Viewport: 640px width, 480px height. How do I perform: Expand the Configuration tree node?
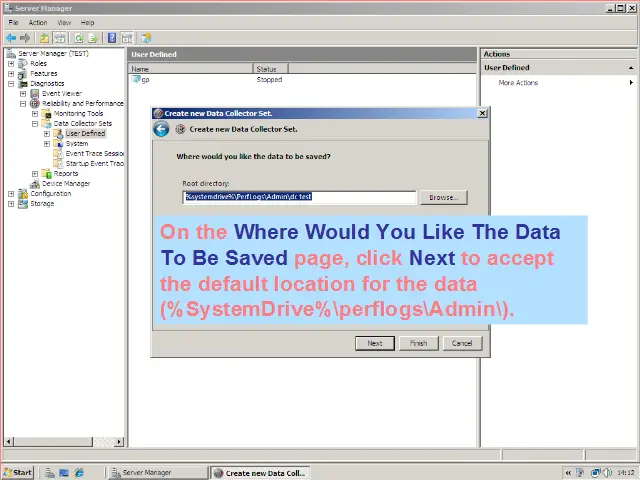coord(11,194)
